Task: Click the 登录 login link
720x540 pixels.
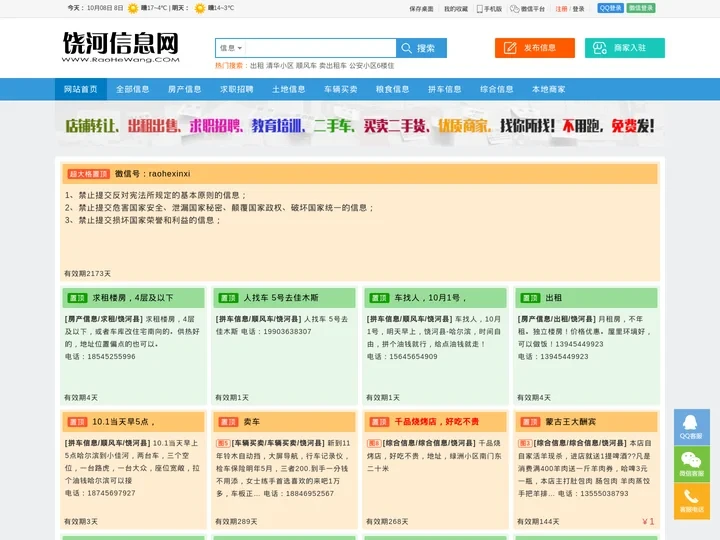Action: 578,9
